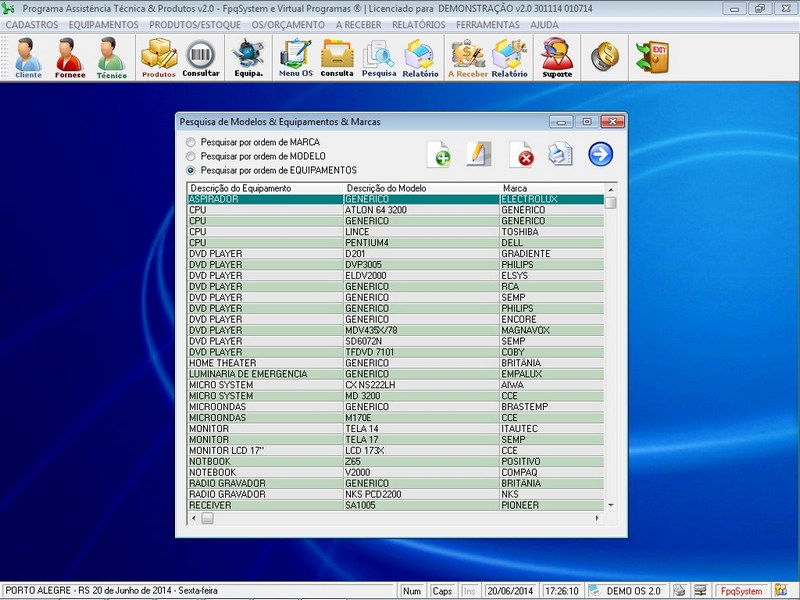The width and height of the screenshot is (800, 600).
Task: Select the CPU ATLON 64 3200 row
Action: click(395, 210)
